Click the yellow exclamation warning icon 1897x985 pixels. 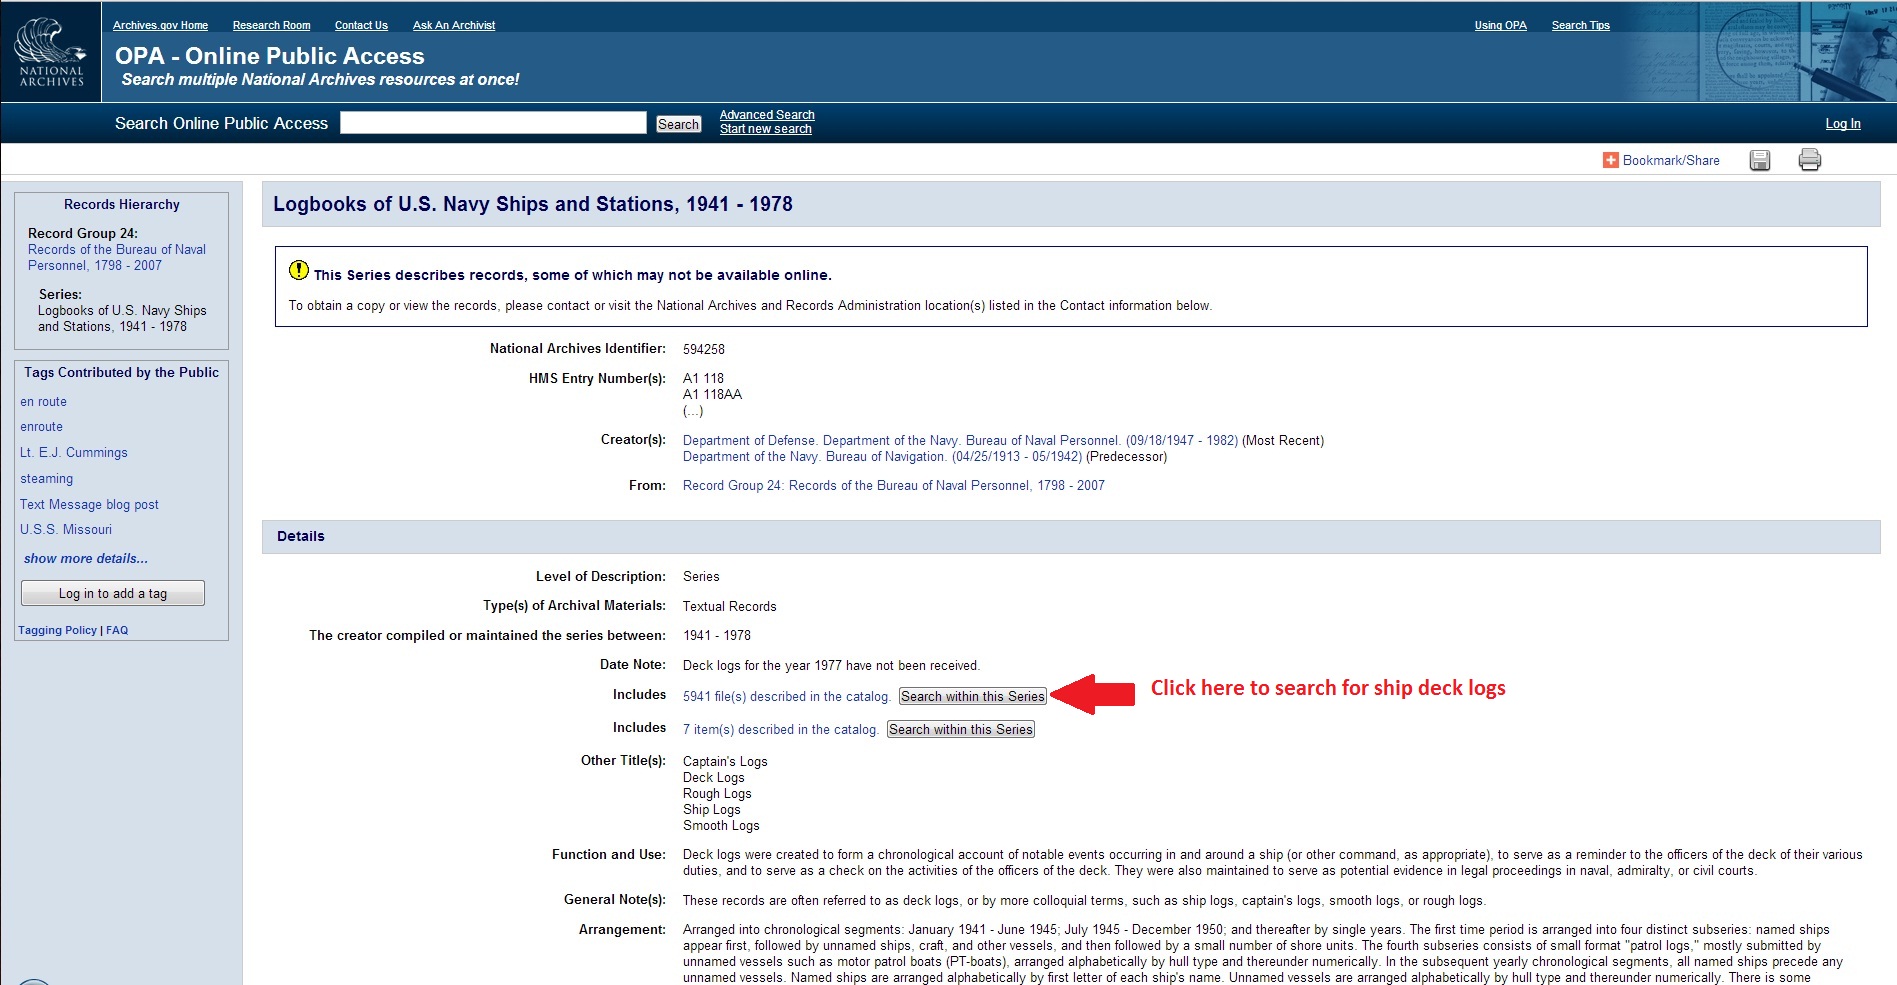[299, 270]
